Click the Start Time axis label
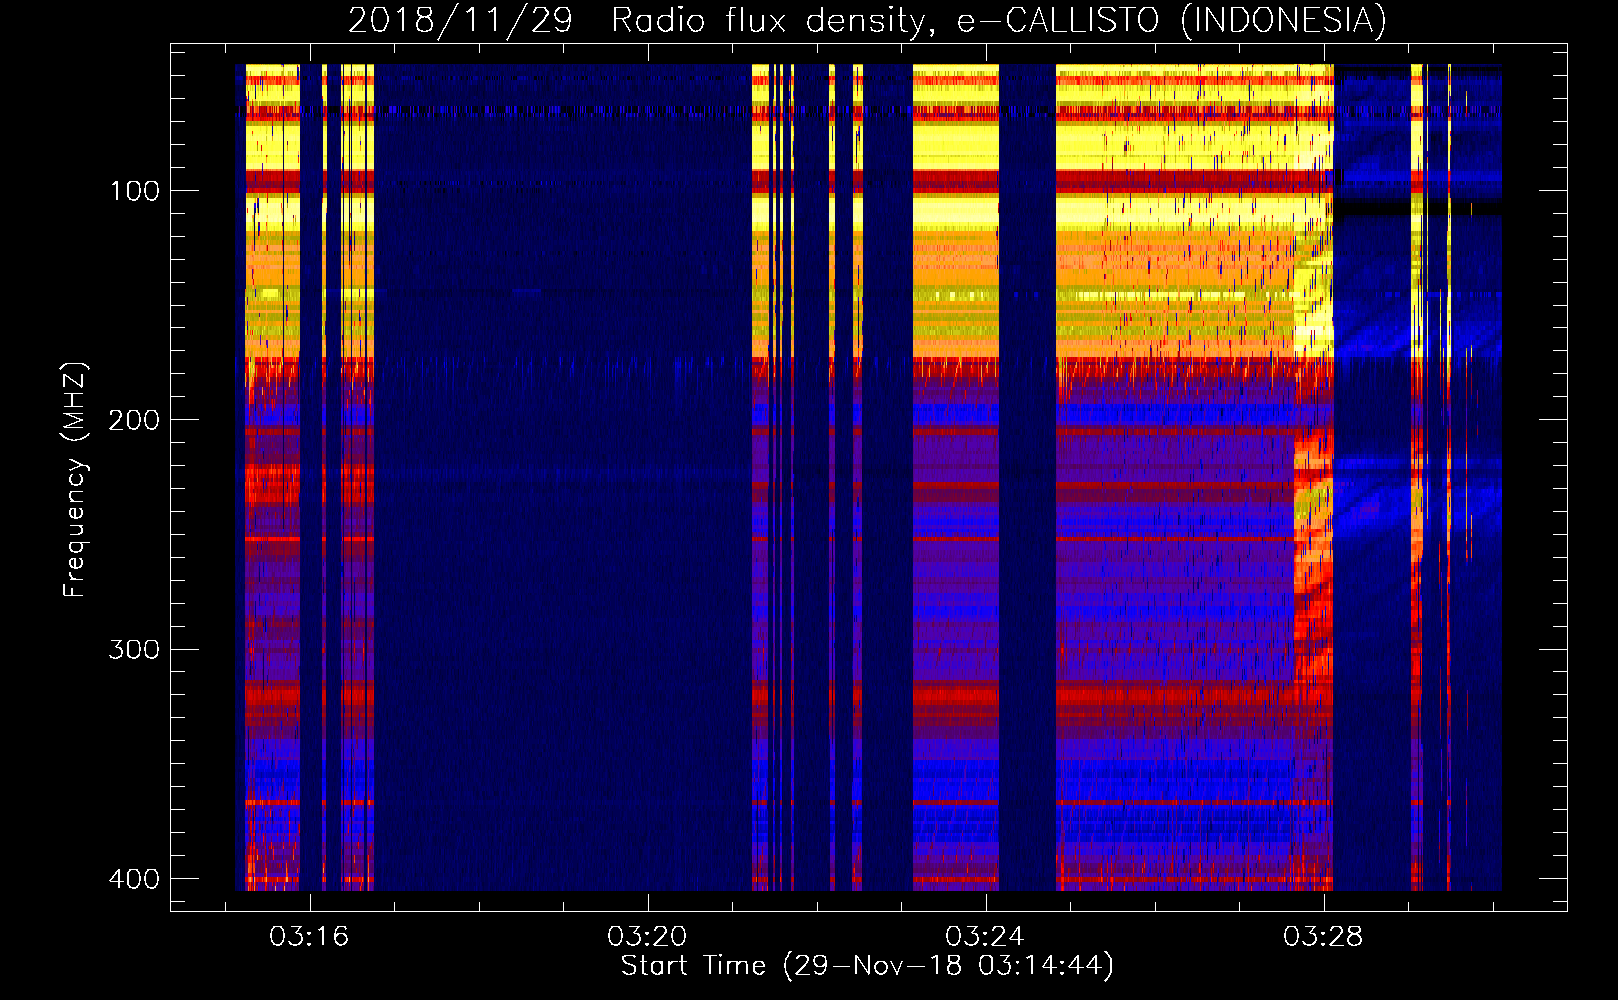The image size is (1618, 1000). [867, 966]
